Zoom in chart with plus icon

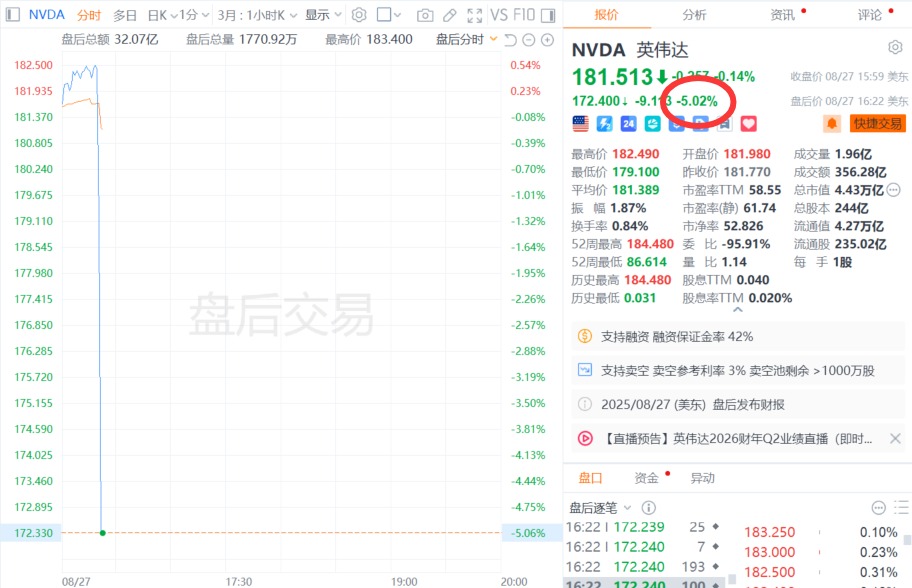pyautogui.click(x=547, y=40)
